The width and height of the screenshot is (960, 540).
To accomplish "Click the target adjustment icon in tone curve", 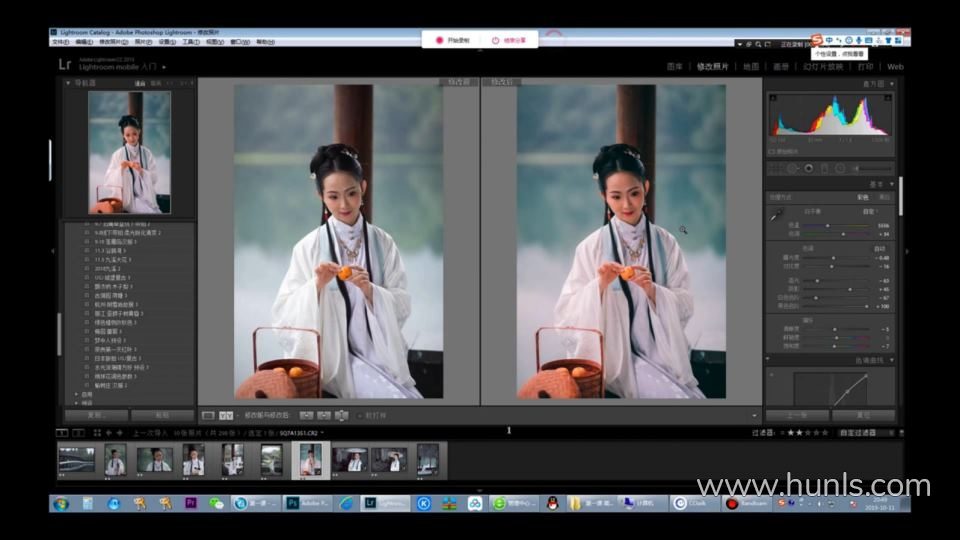I will pyautogui.click(x=772, y=375).
